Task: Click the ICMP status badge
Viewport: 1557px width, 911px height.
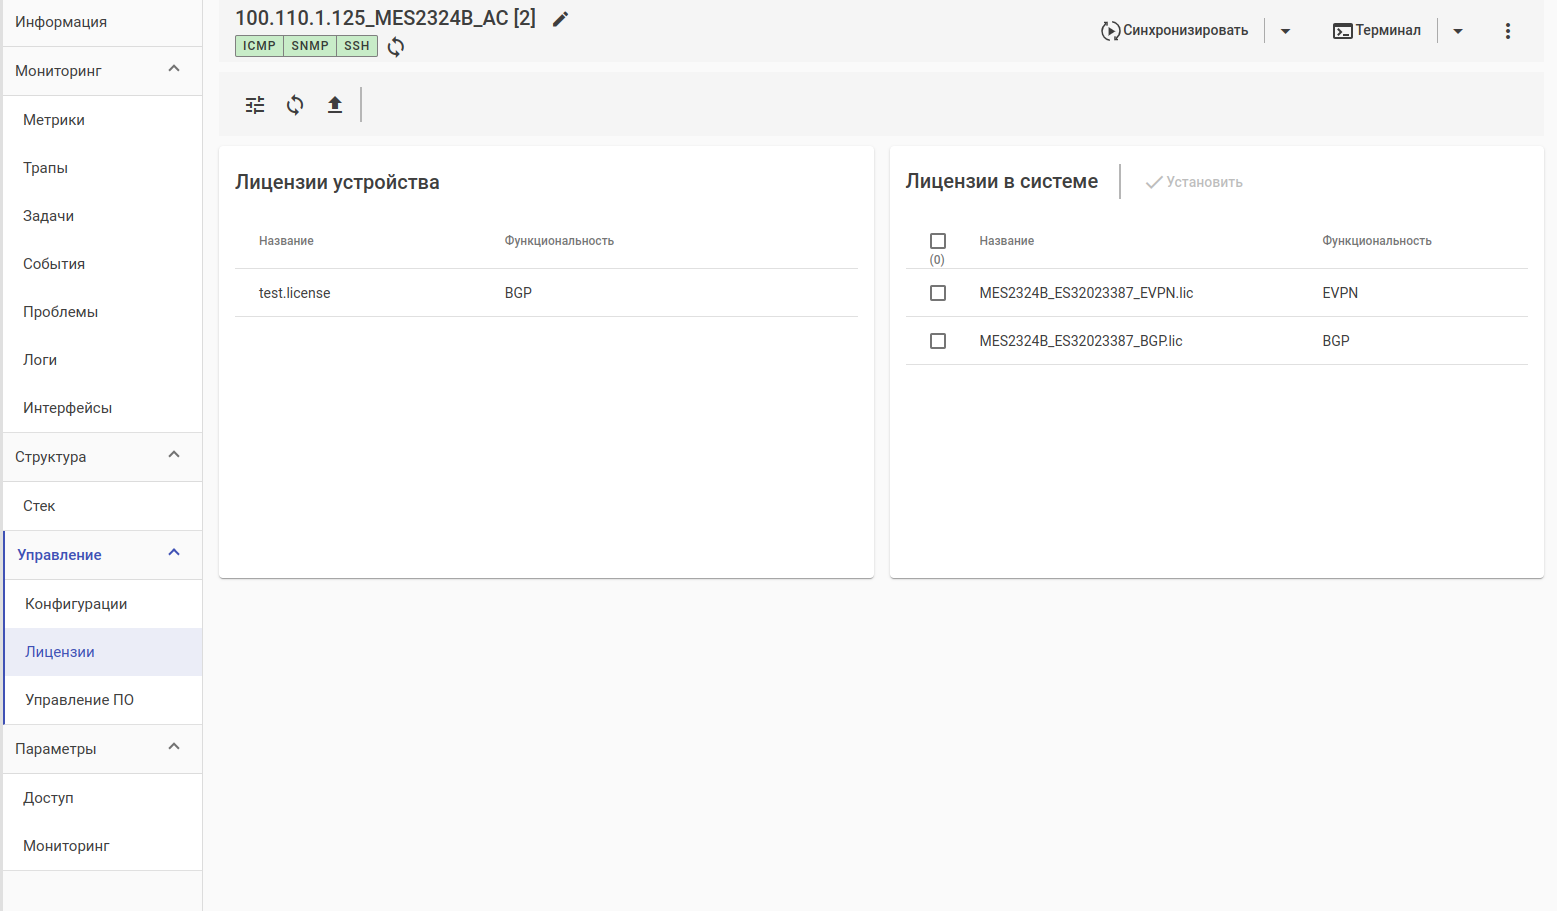Action: [x=259, y=46]
